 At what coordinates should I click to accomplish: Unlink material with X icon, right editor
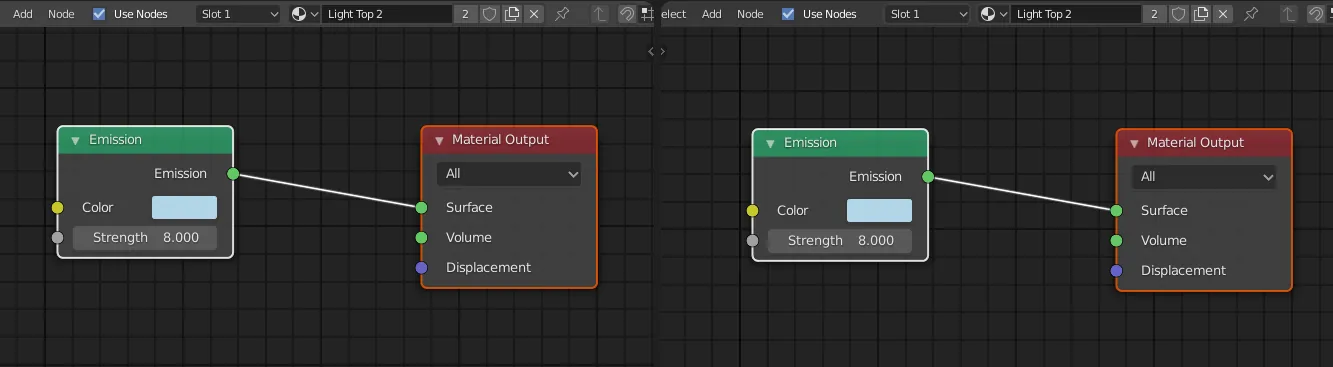[1223, 14]
